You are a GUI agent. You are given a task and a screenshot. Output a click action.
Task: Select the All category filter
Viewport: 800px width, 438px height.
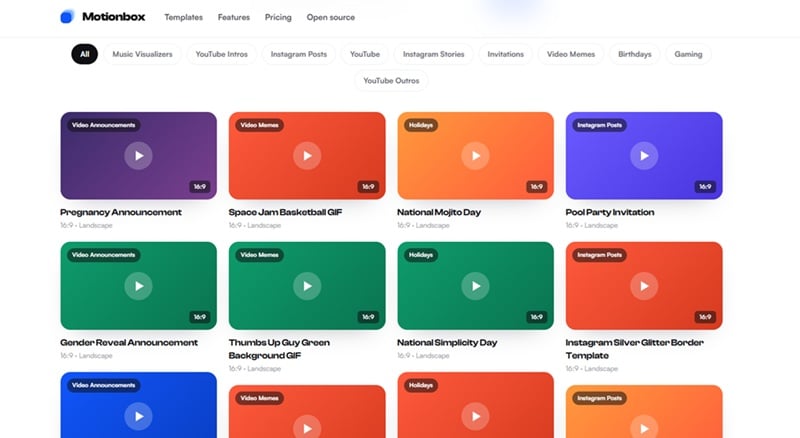(85, 54)
